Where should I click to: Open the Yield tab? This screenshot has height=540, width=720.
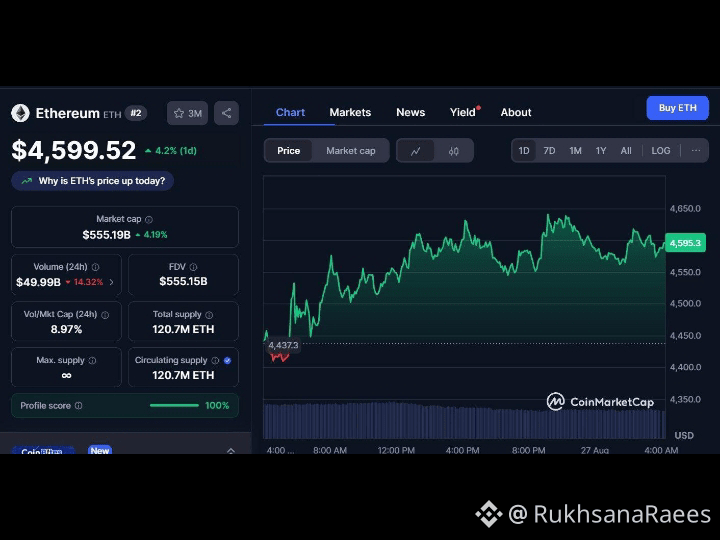coord(464,112)
